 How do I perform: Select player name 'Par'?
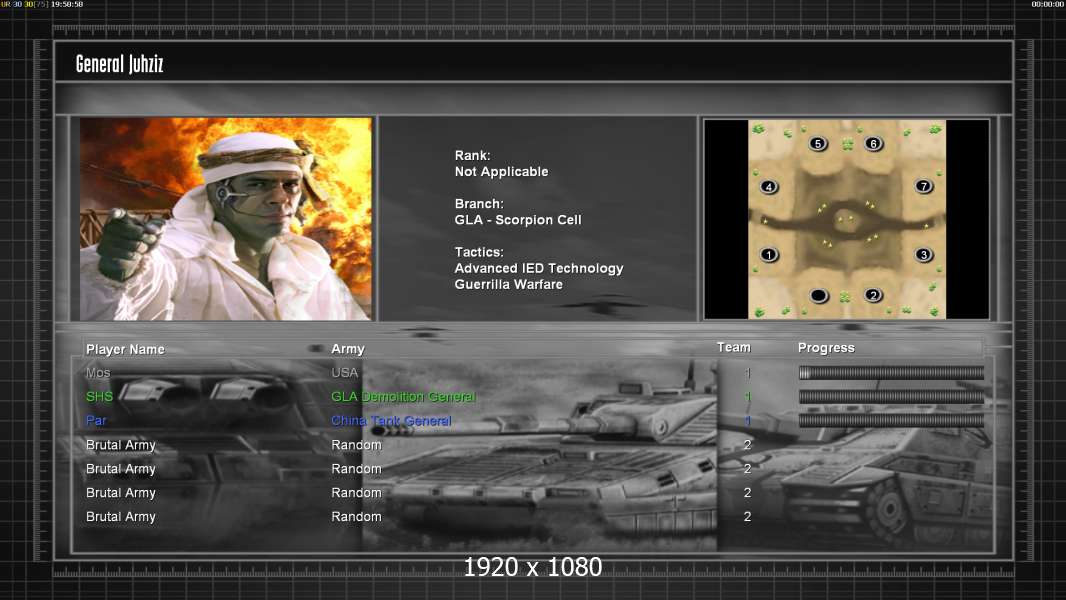[96, 421]
